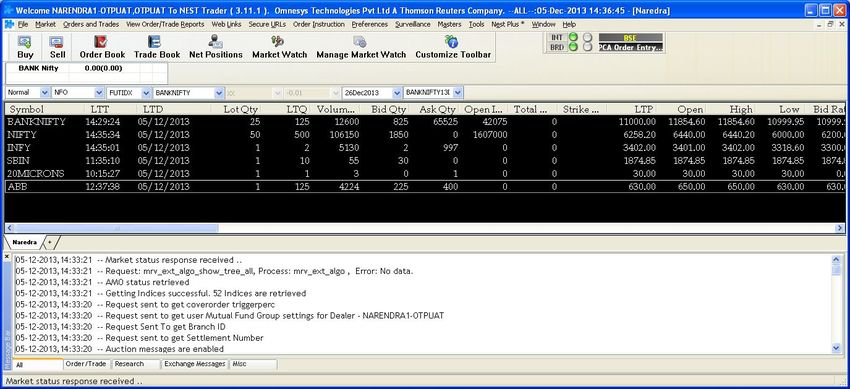Expand the BANKNIFTY symbol dropdown

coord(219,93)
